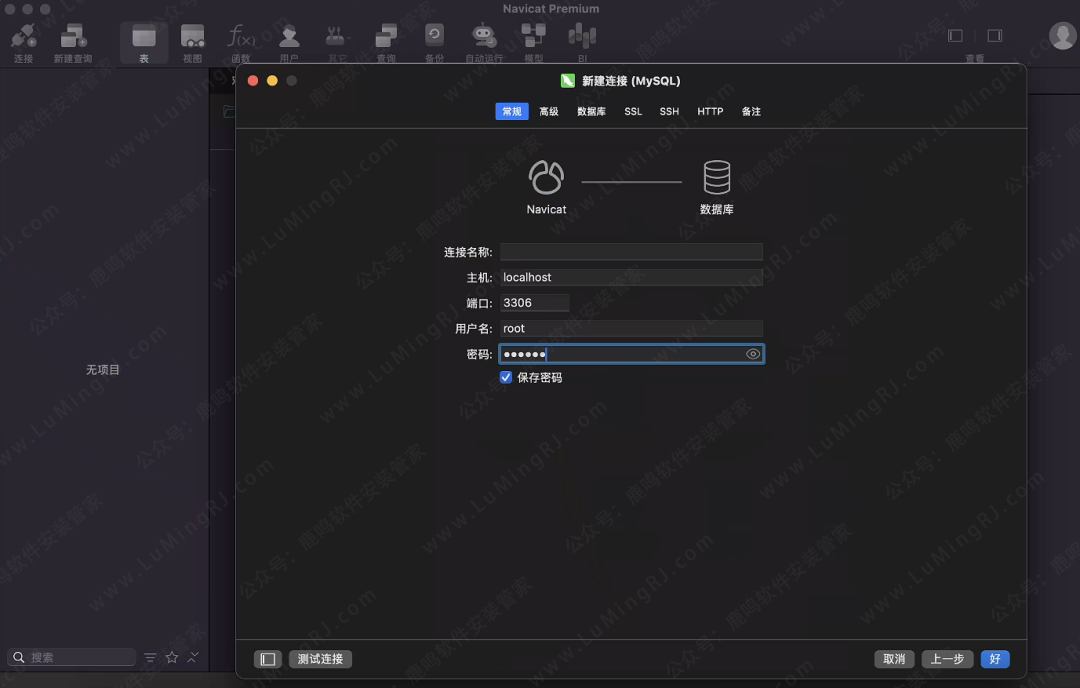Screen dimensions: 1080x688
Task: Click the 测试连接 button
Action: click(x=319, y=659)
